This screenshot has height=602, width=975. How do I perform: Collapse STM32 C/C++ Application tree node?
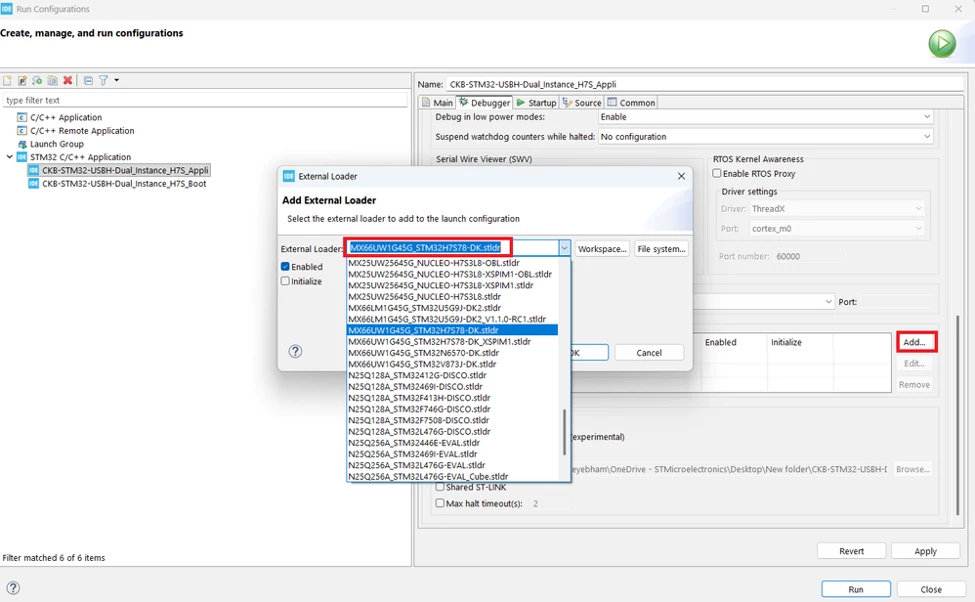[9, 157]
